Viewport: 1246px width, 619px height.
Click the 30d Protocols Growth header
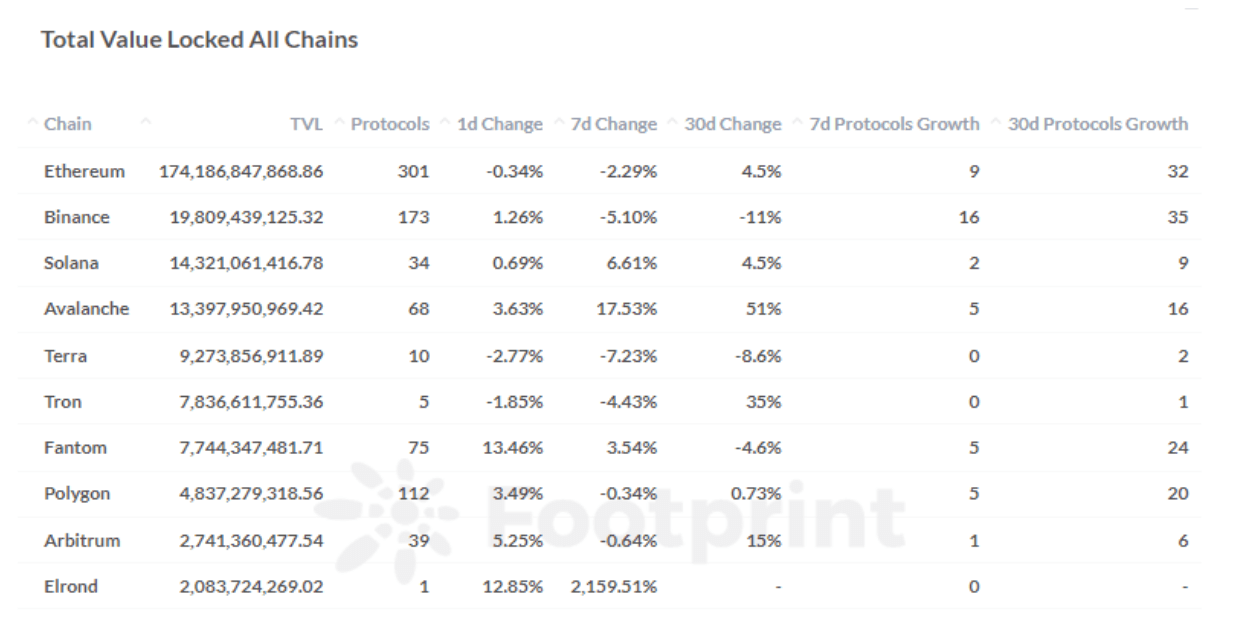(x=1098, y=124)
